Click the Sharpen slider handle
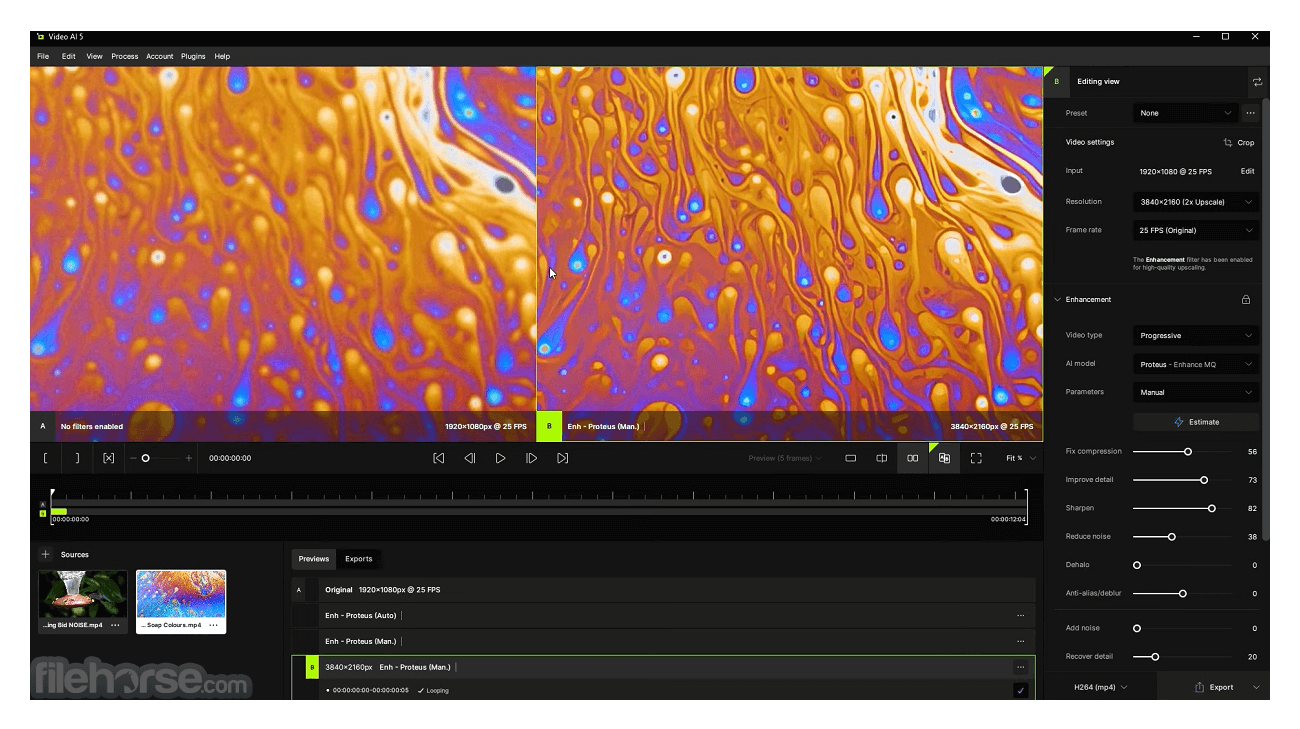The image size is (1300, 729). click(x=1212, y=508)
